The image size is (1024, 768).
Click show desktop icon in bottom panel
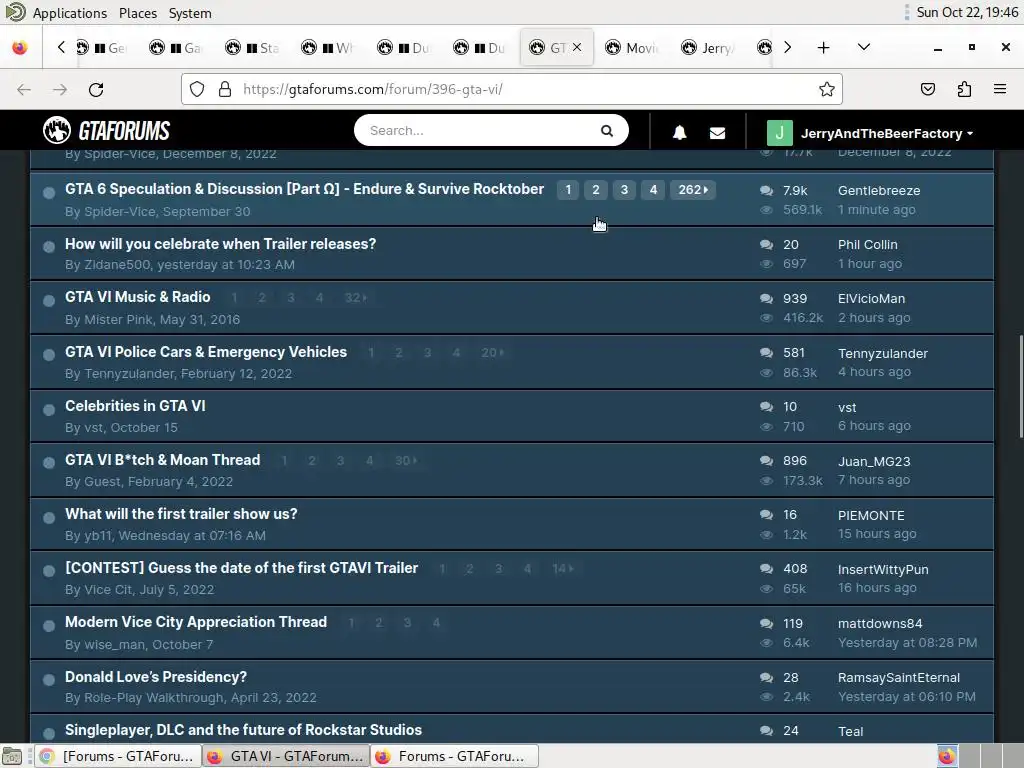12,756
